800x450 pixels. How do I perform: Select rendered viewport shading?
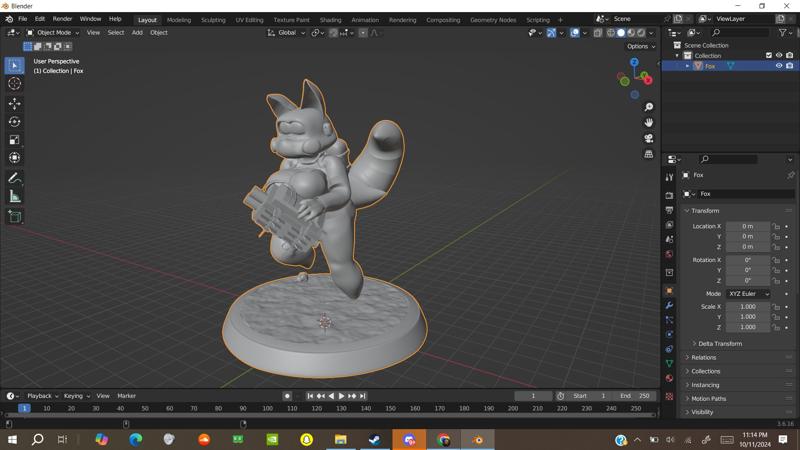pyautogui.click(x=641, y=33)
